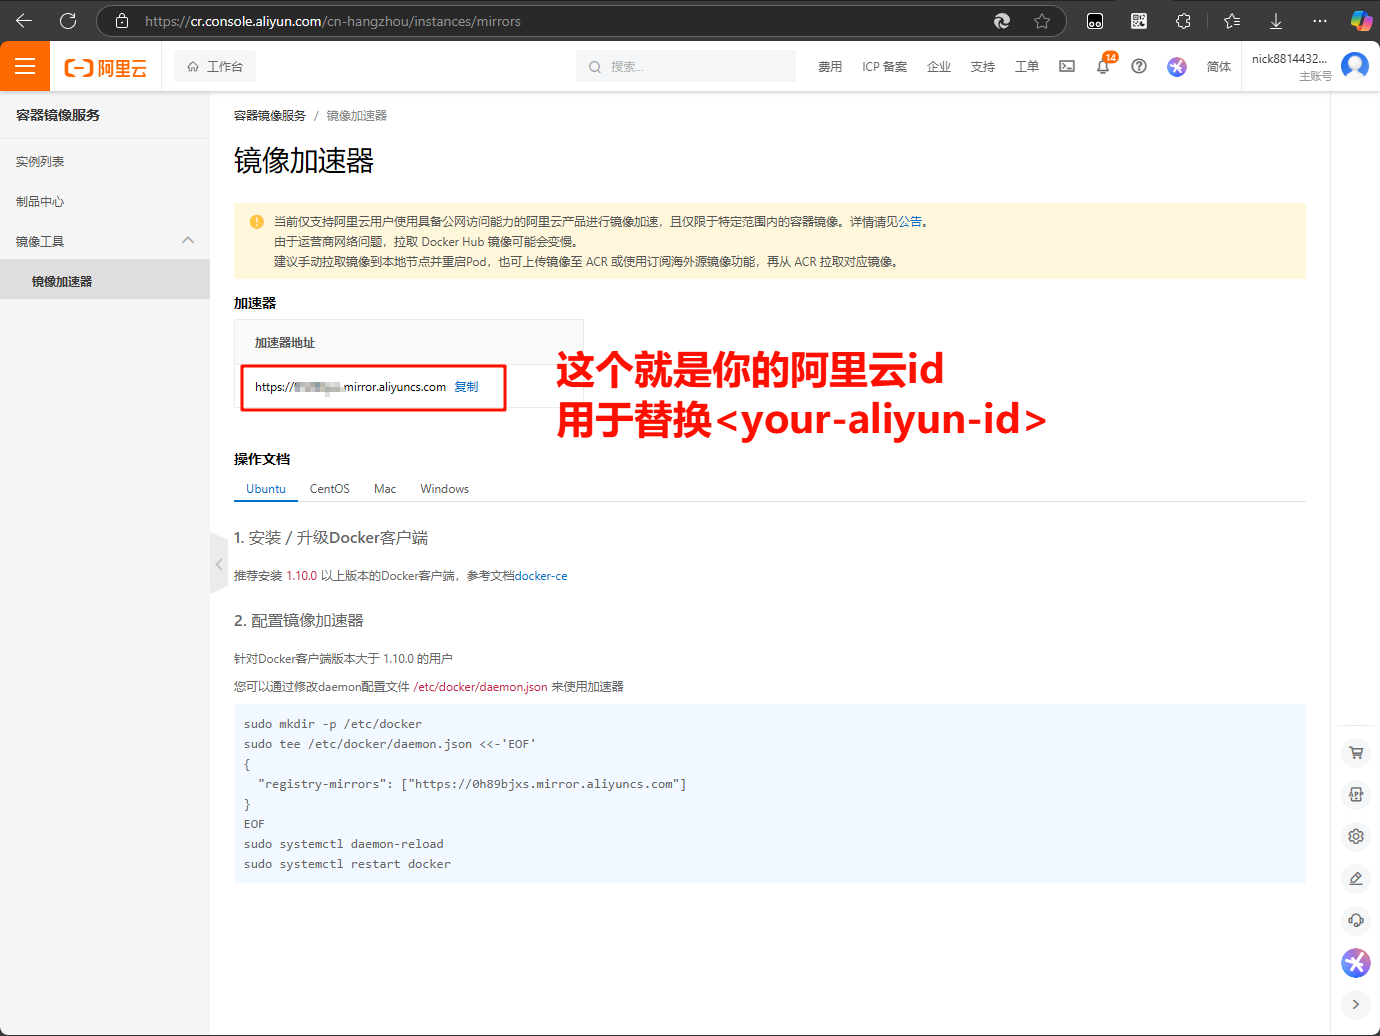Click the Aliyun logo
This screenshot has width=1380, height=1036.
click(106, 67)
